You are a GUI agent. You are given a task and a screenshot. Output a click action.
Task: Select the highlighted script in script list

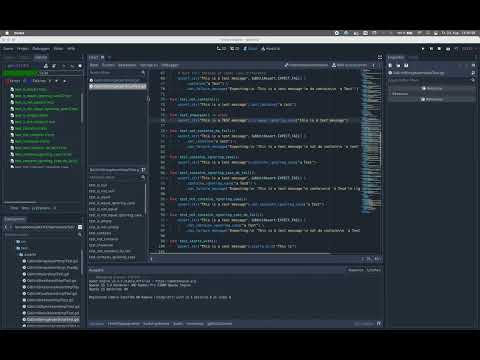coord(118,86)
